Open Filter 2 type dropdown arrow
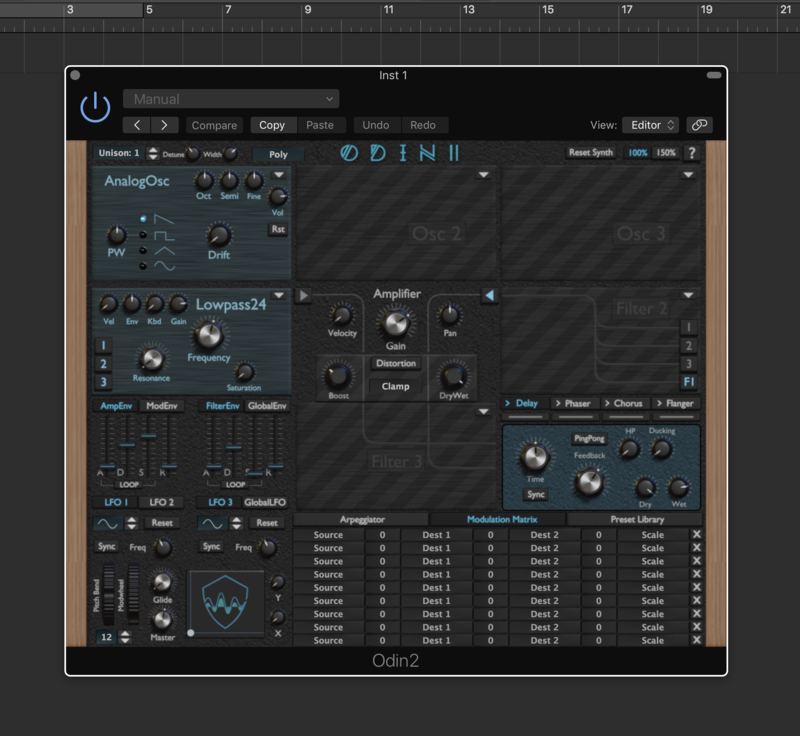The image size is (800, 736). [688, 295]
